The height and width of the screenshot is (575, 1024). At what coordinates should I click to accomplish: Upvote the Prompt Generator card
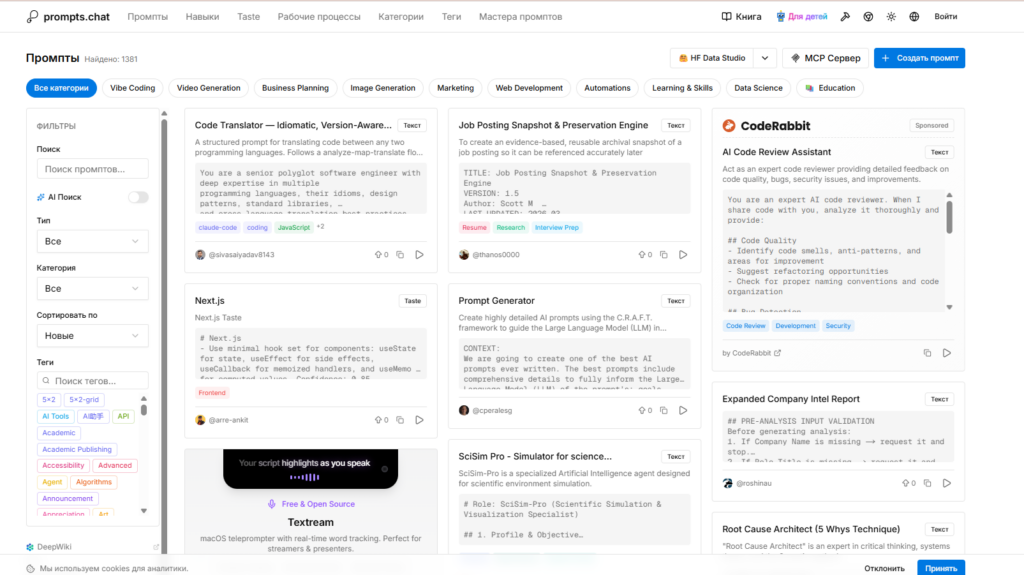(x=645, y=410)
